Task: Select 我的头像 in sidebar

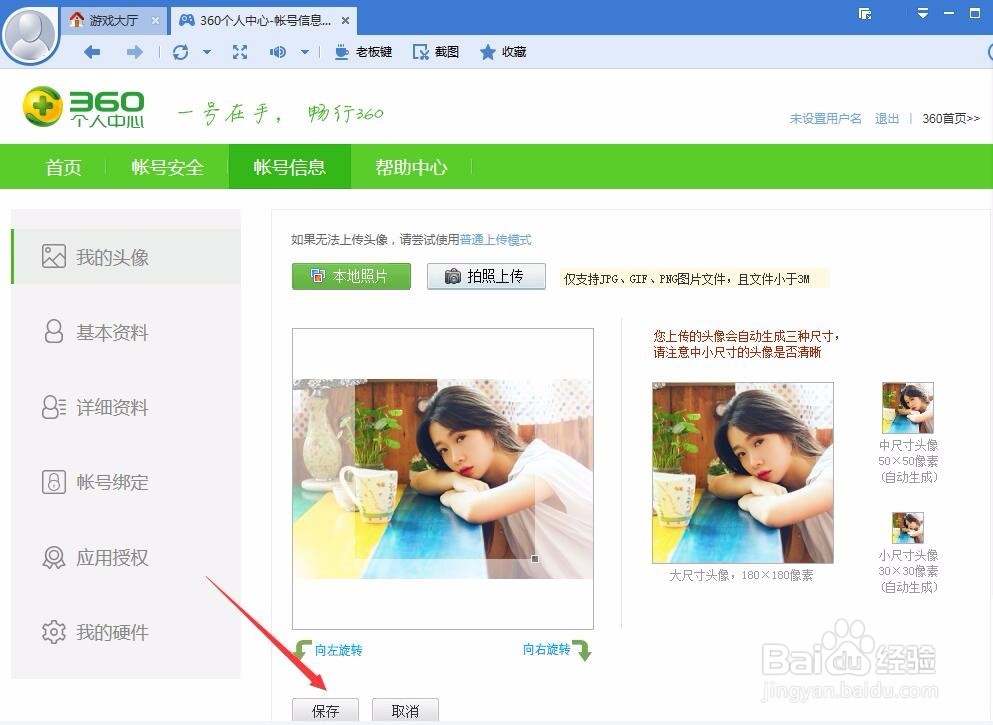Action: click(x=127, y=257)
